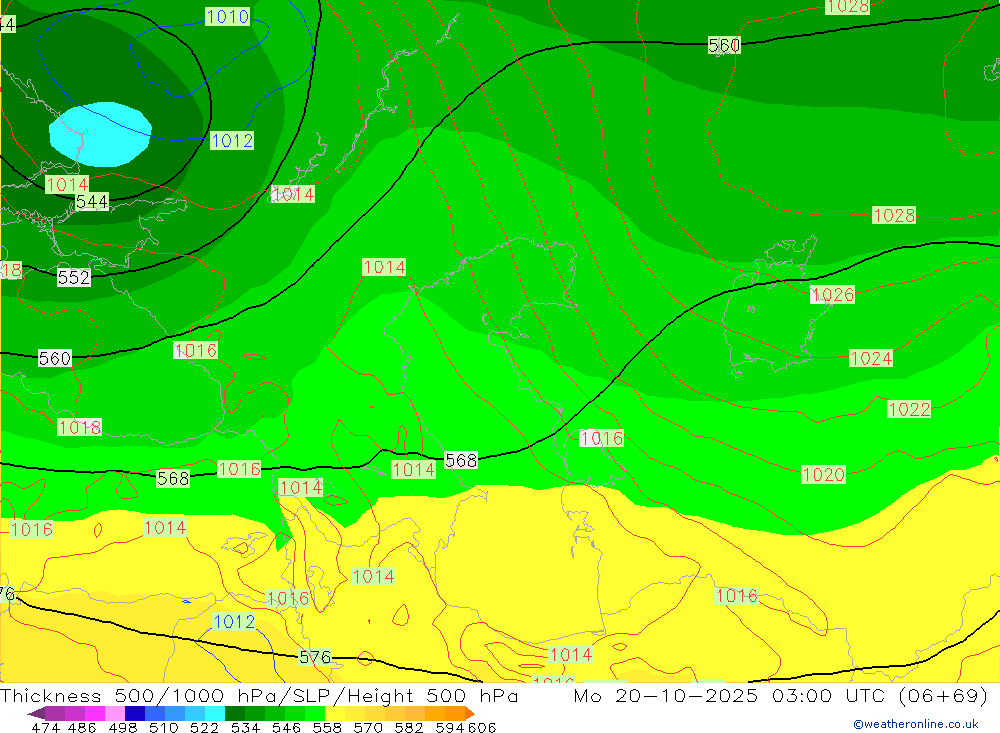This screenshot has width=1000, height=733.
Task: Select the dark blue legend swatch
Action: 135,713
